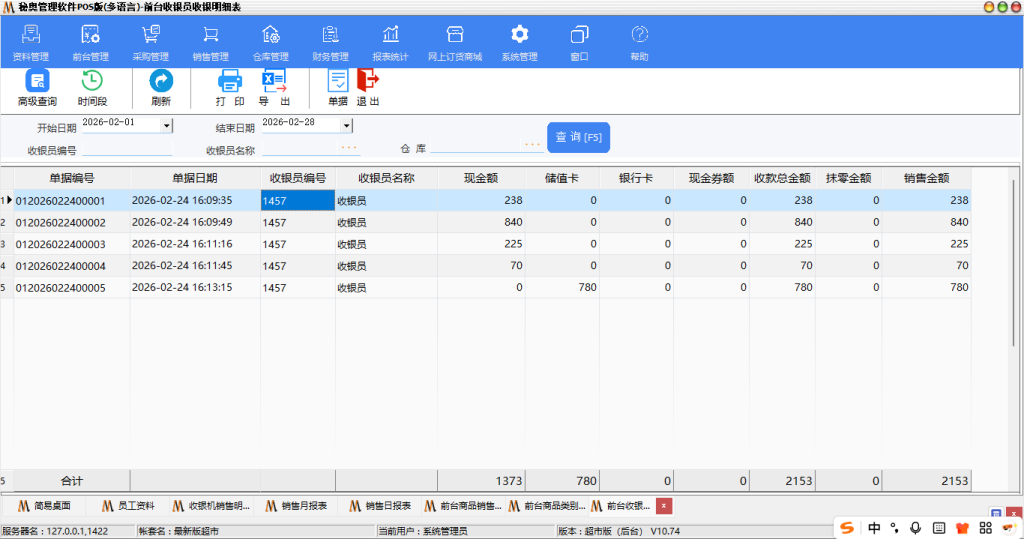Expand the 开始日期 start date dropdown
The height and width of the screenshot is (539, 1024).
coord(167,126)
